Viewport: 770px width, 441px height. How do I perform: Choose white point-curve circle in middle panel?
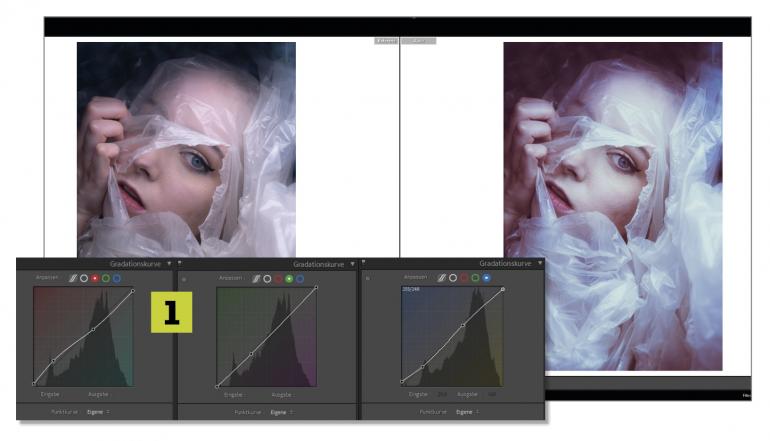[x=267, y=279]
